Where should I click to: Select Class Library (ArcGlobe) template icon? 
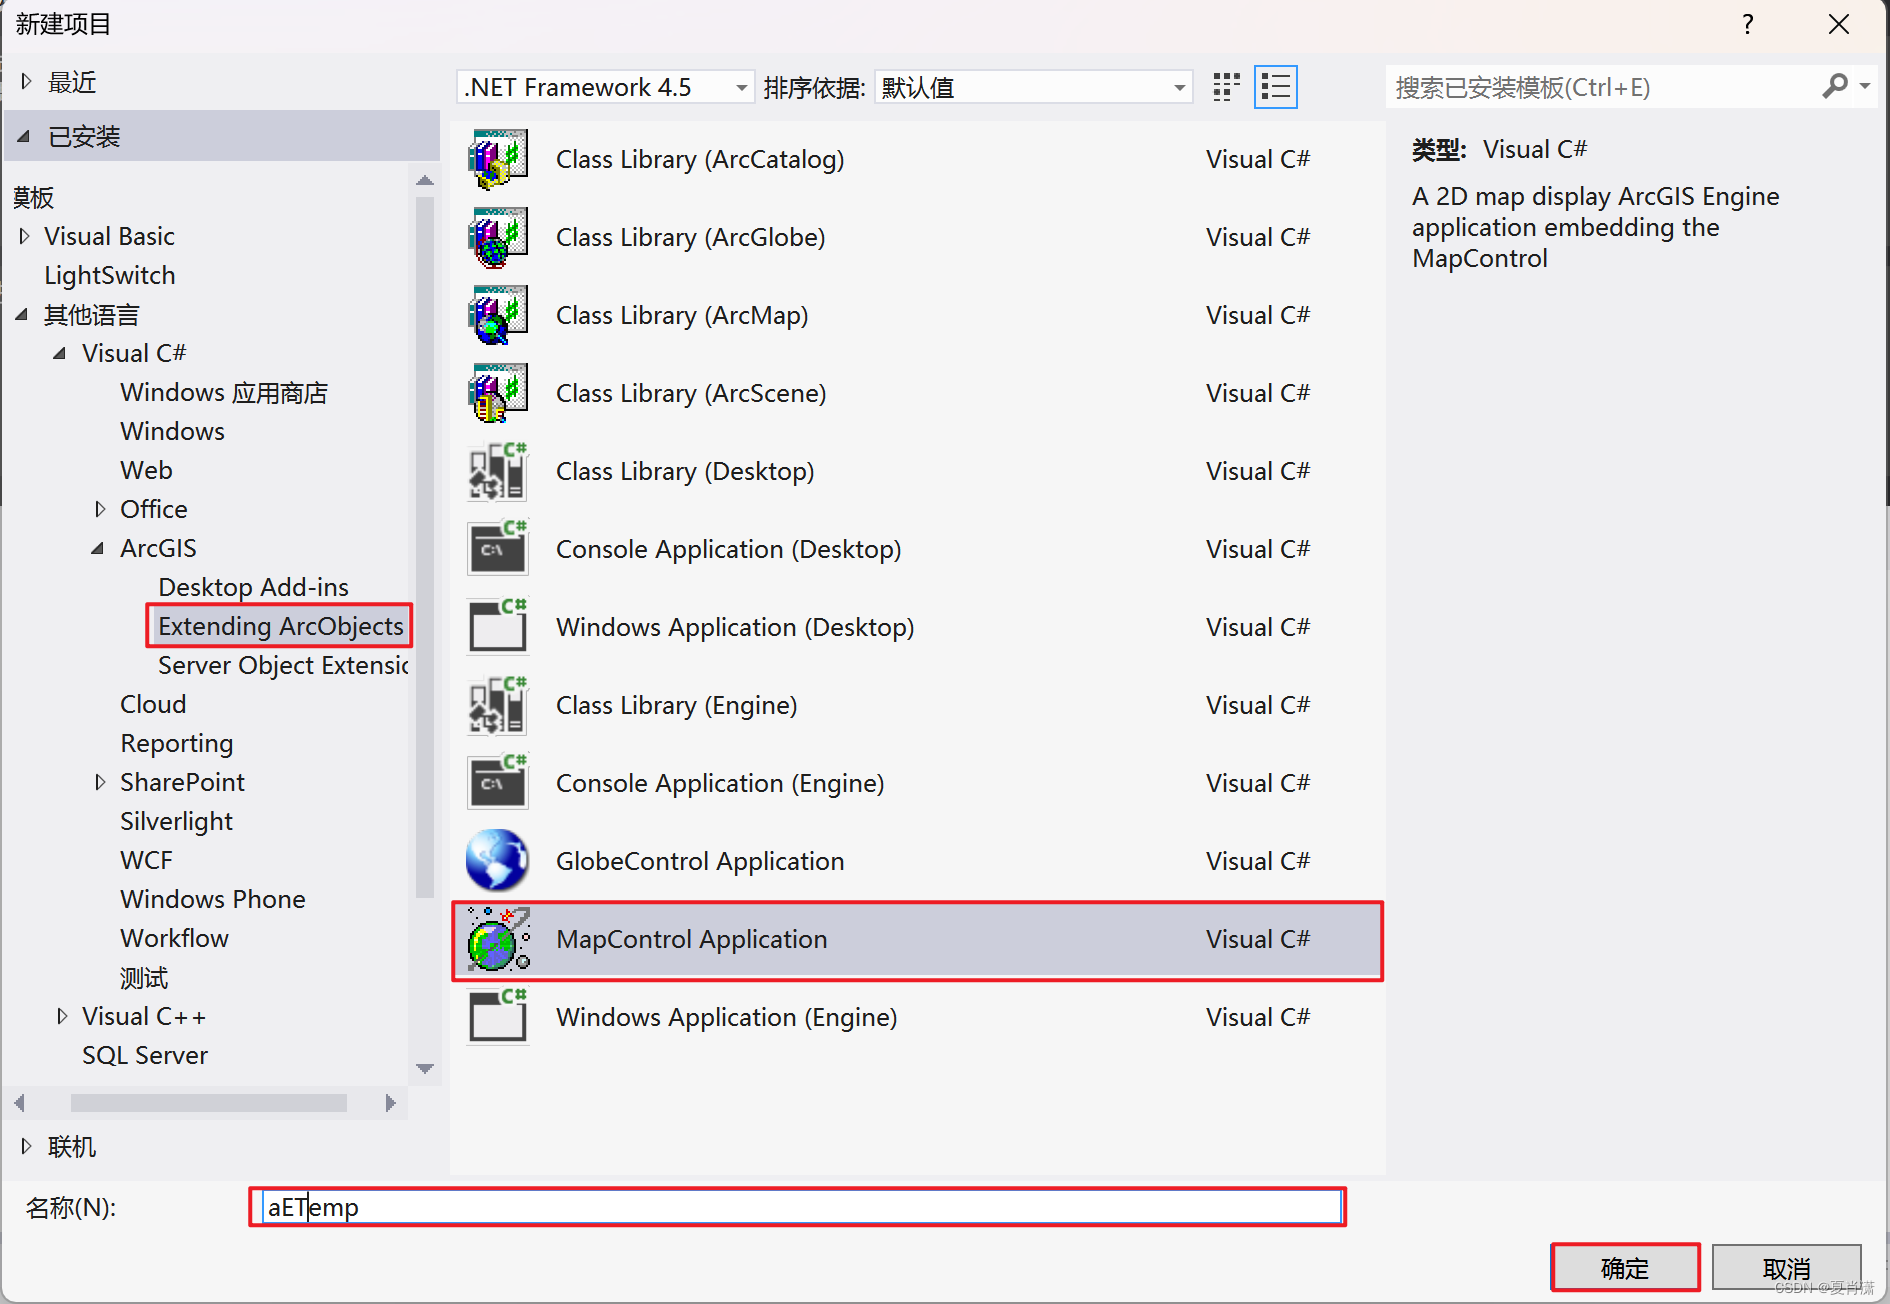pos(498,237)
